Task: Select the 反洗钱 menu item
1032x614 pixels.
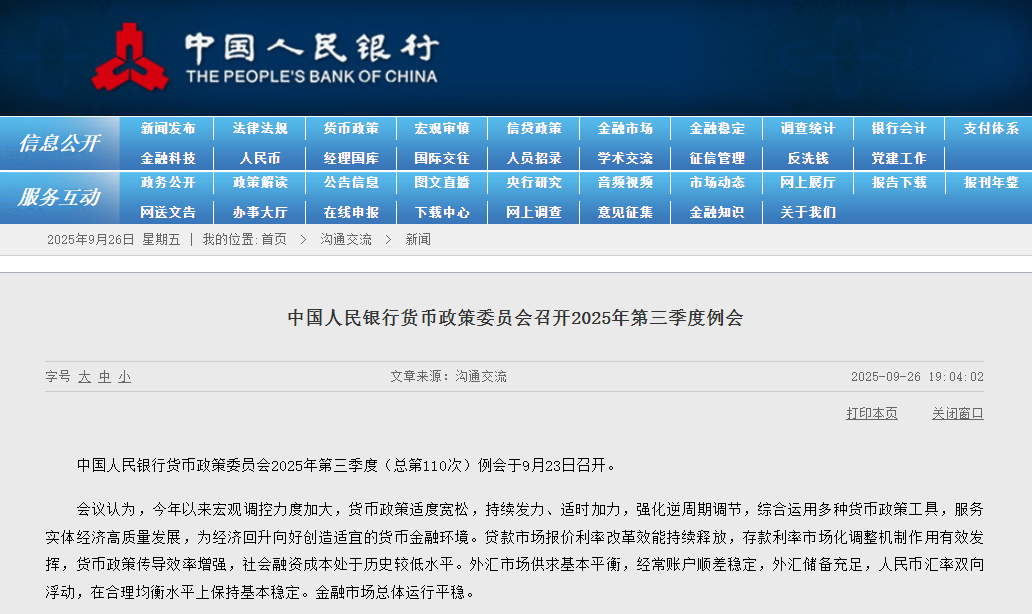Action: click(808, 157)
